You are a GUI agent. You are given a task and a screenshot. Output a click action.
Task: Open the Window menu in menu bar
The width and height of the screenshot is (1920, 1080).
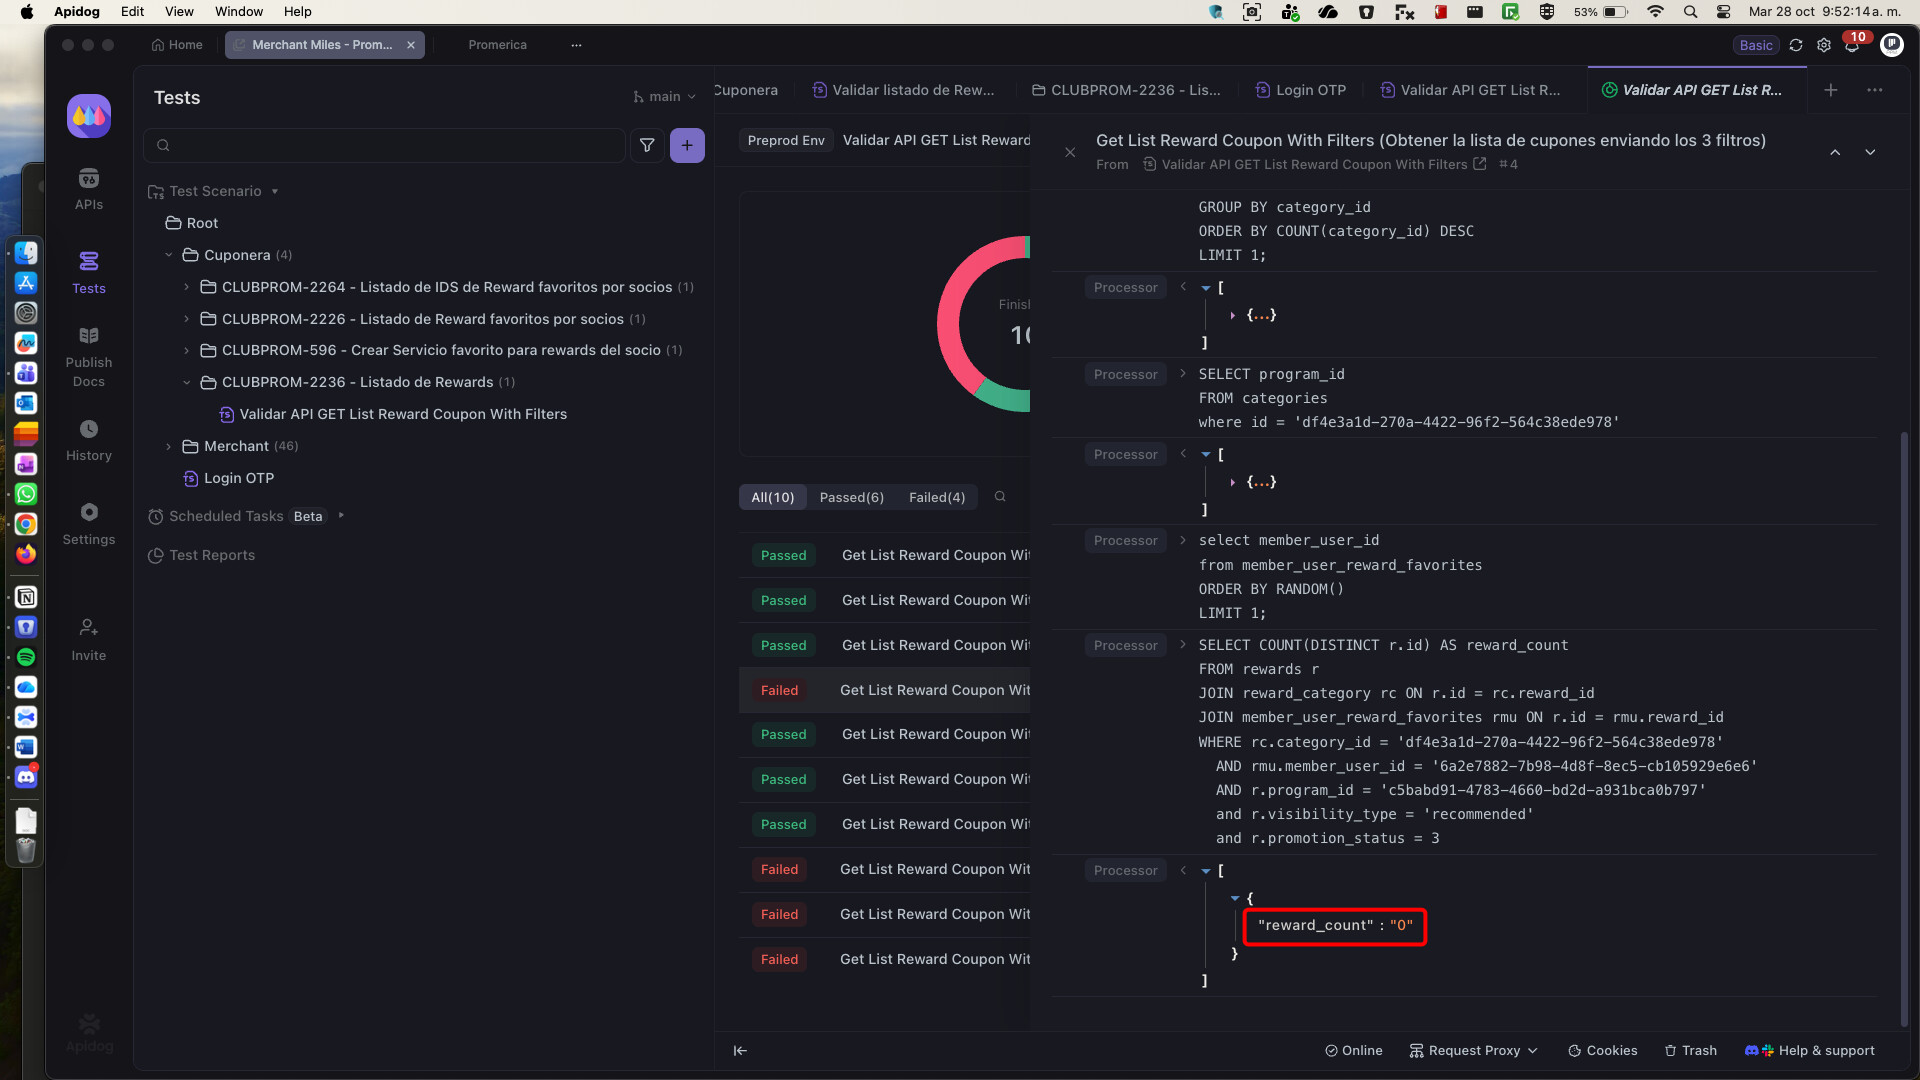[x=238, y=11]
